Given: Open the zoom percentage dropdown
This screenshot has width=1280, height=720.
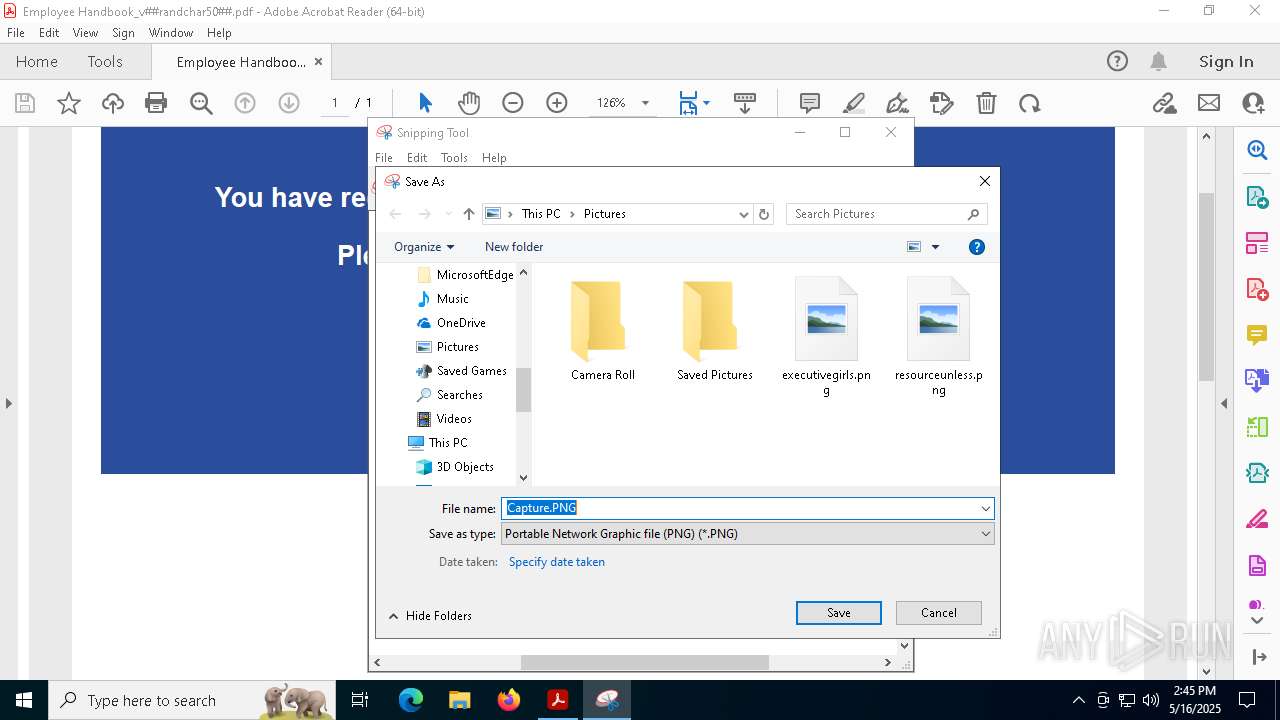Looking at the screenshot, I should pos(645,103).
